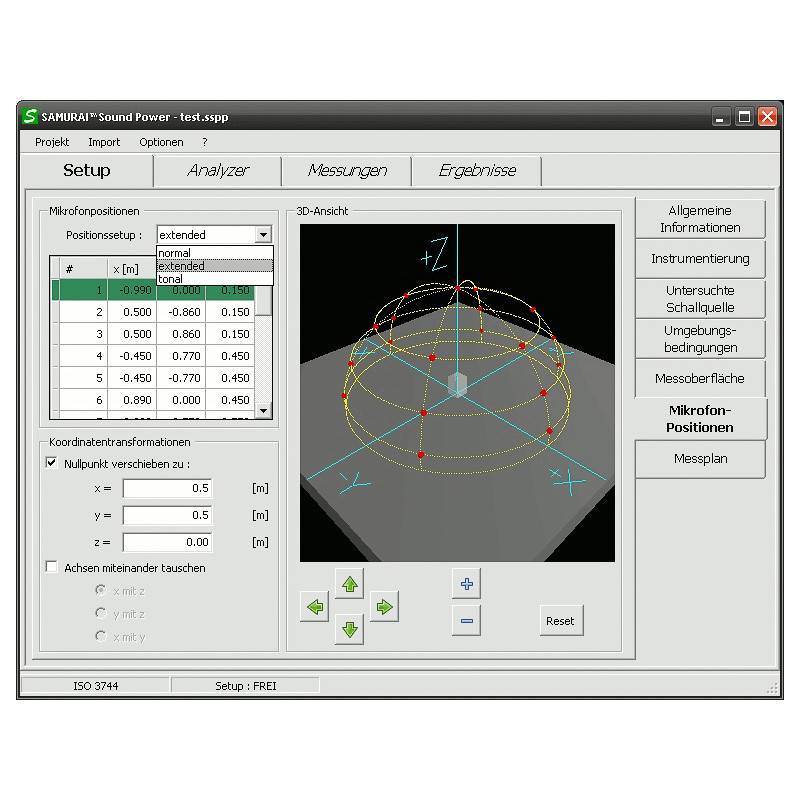The height and width of the screenshot is (800, 800).
Task: Open the Projekt menu
Action: click(x=52, y=142)
